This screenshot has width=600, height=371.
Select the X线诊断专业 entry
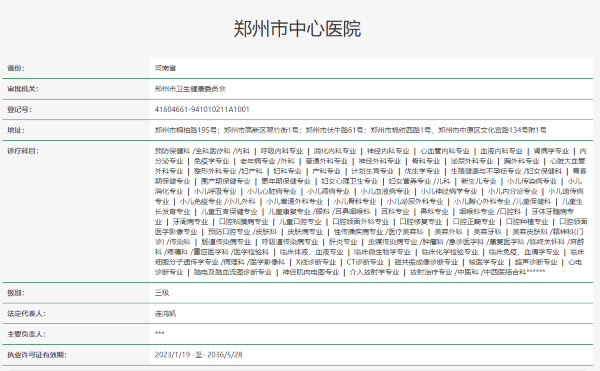316,262
